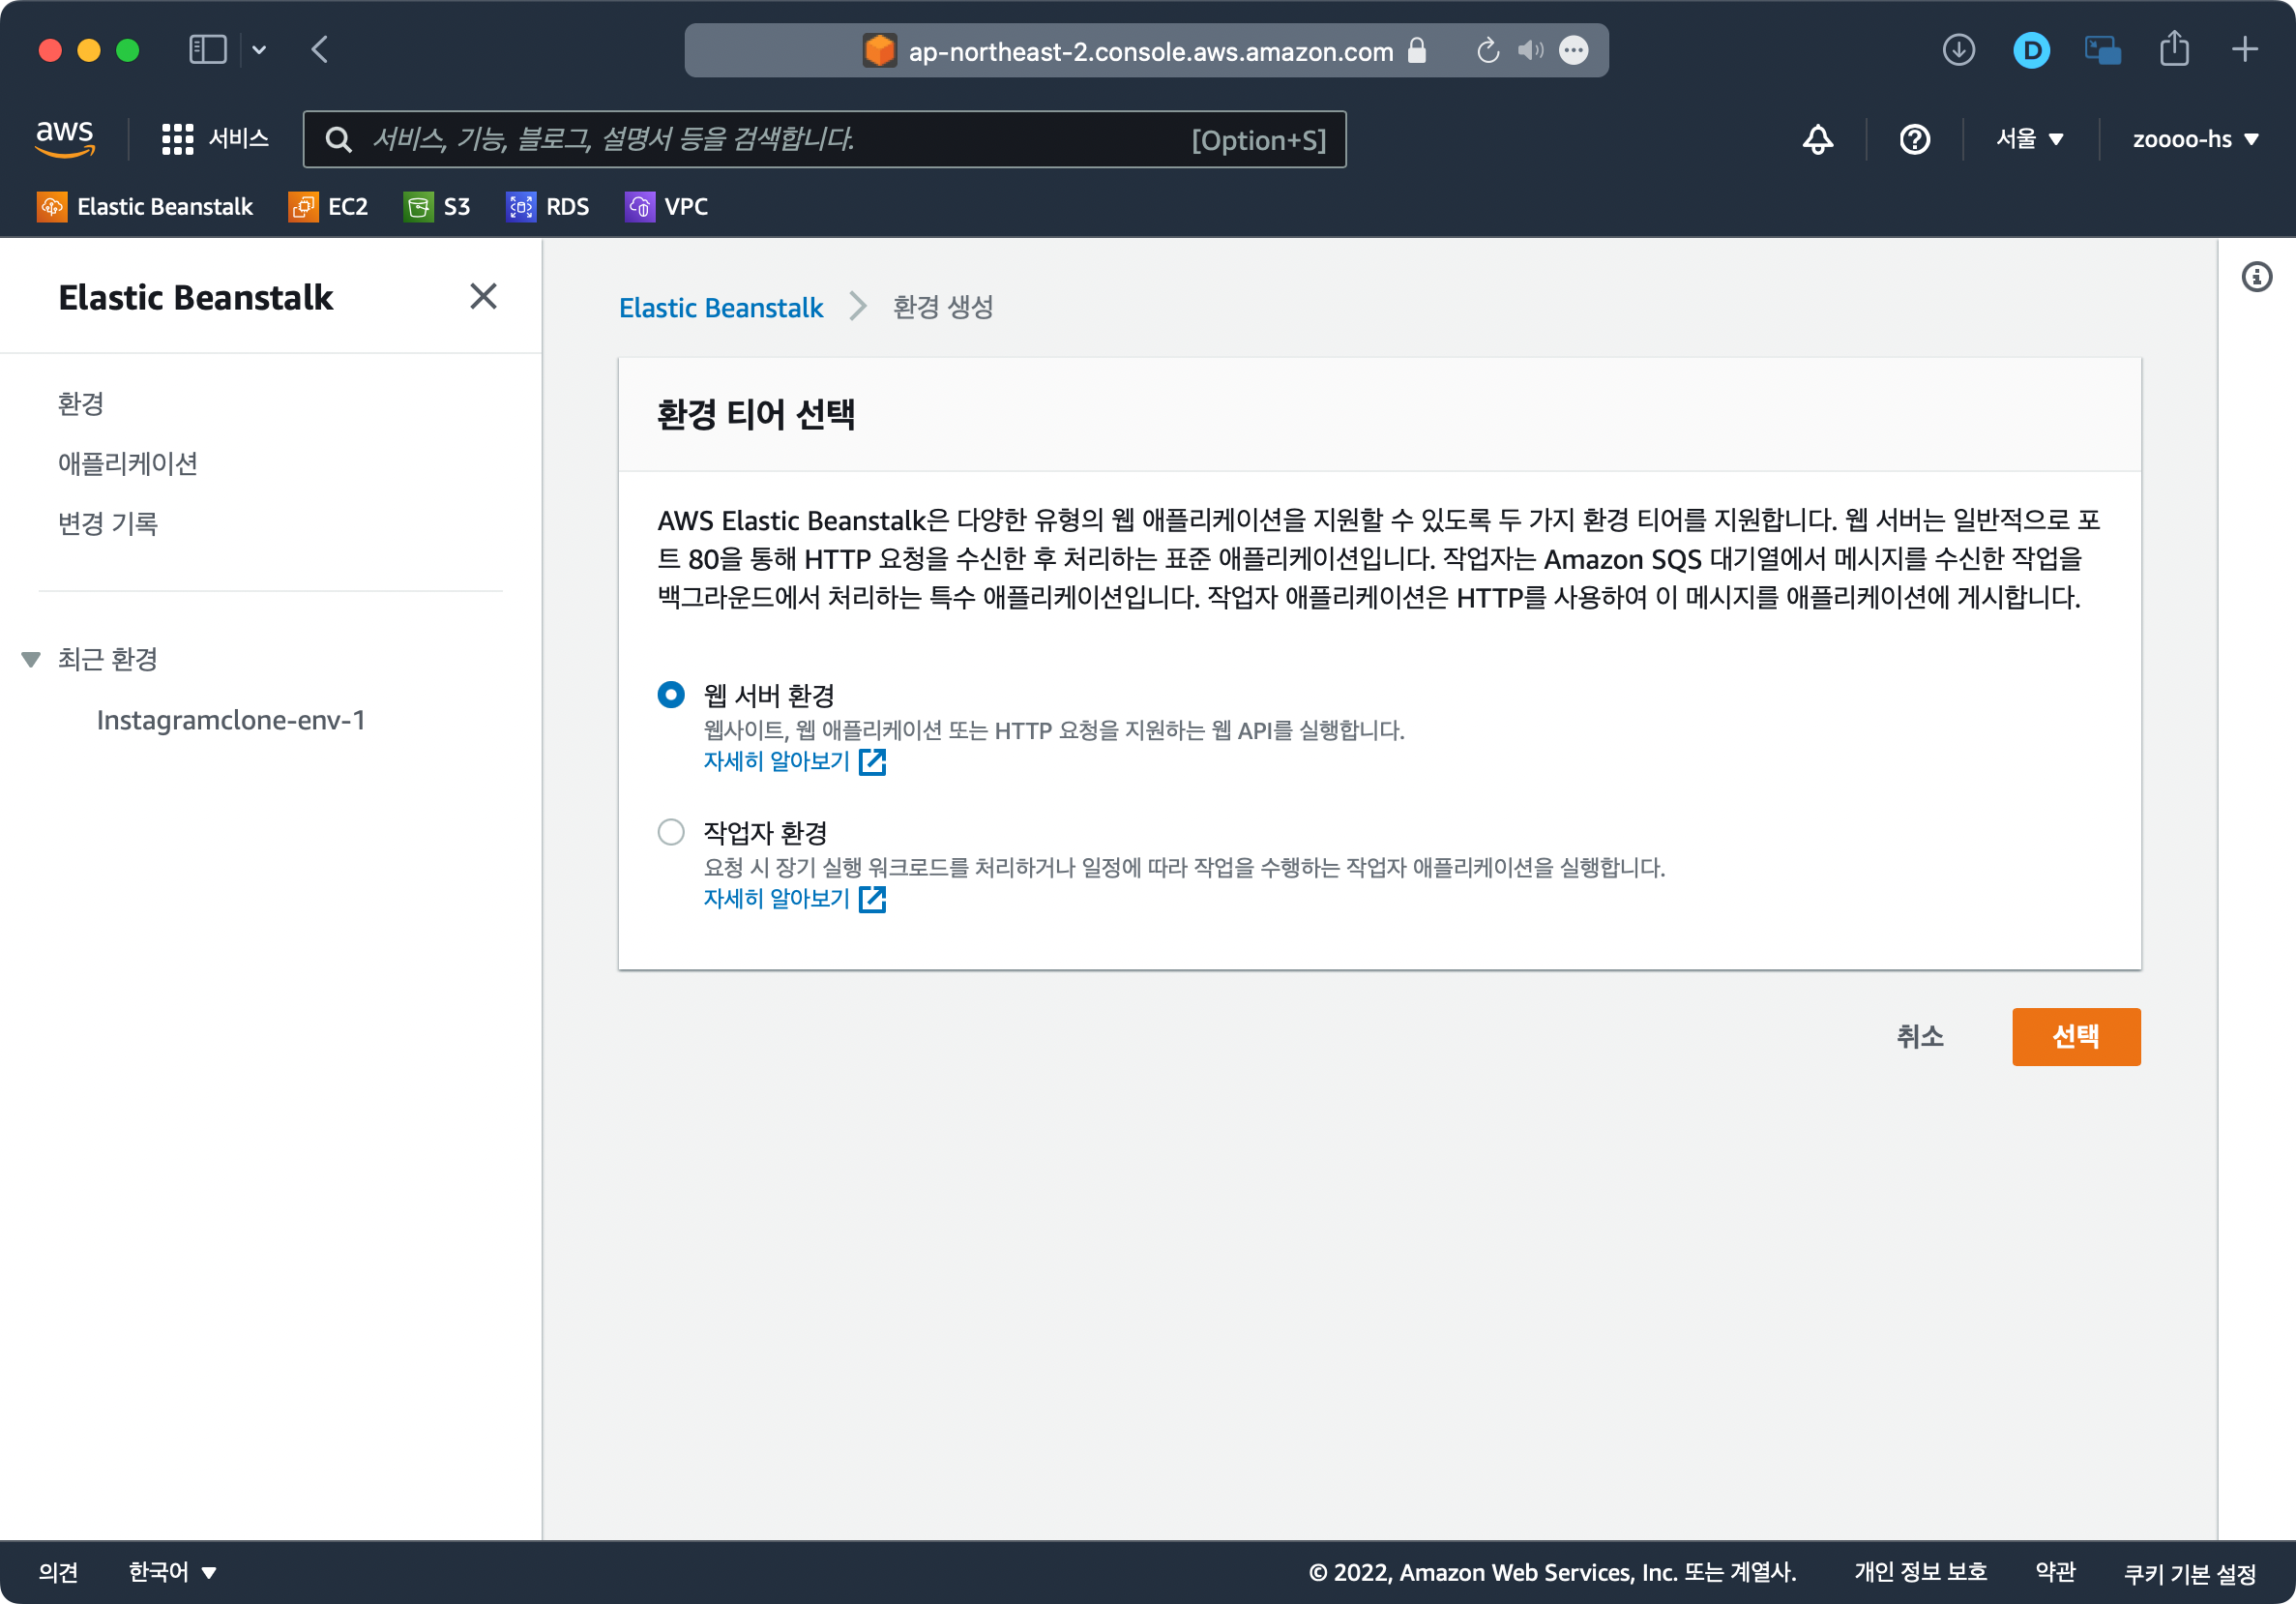Click Elastic Beanstalk breadcrumb link

[x=721, y=307]
